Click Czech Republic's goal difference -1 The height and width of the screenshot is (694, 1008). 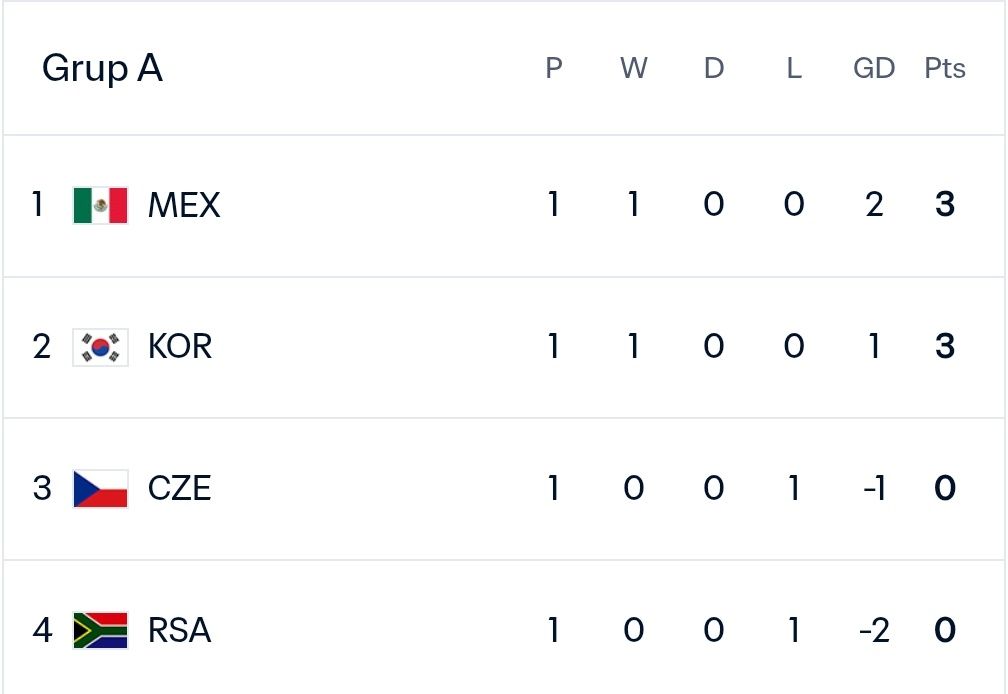874,488
